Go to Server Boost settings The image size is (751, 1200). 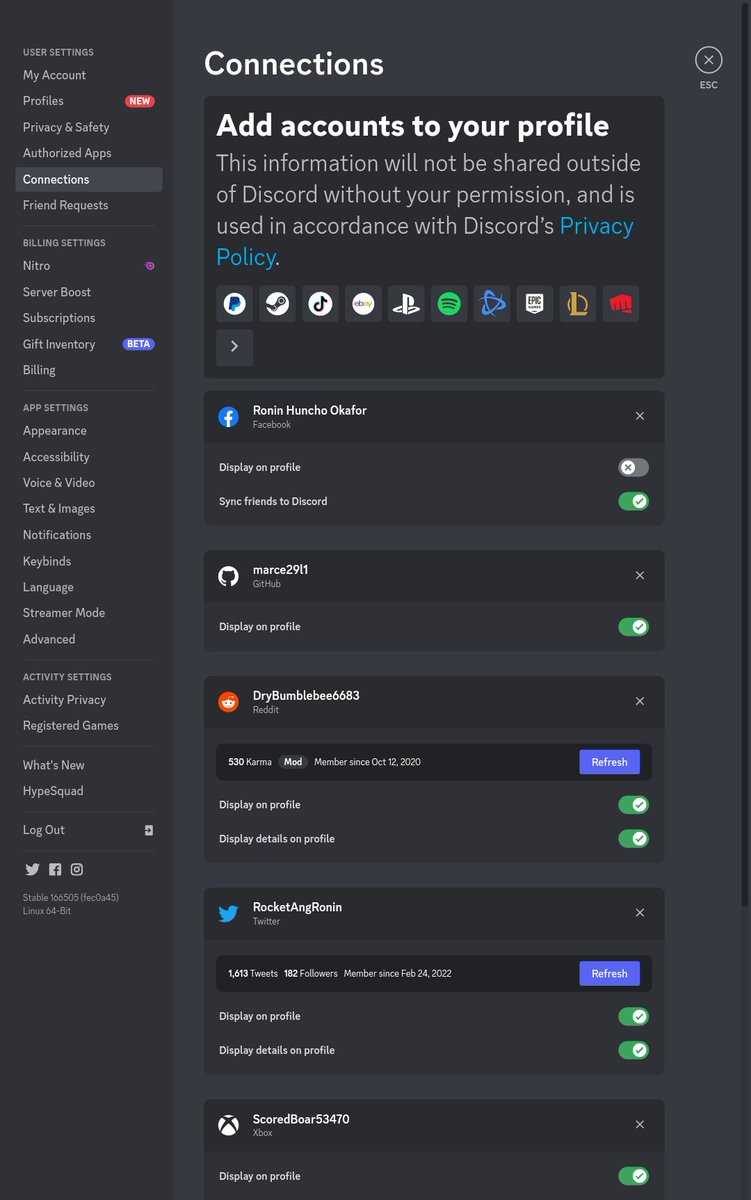[89, 292]
